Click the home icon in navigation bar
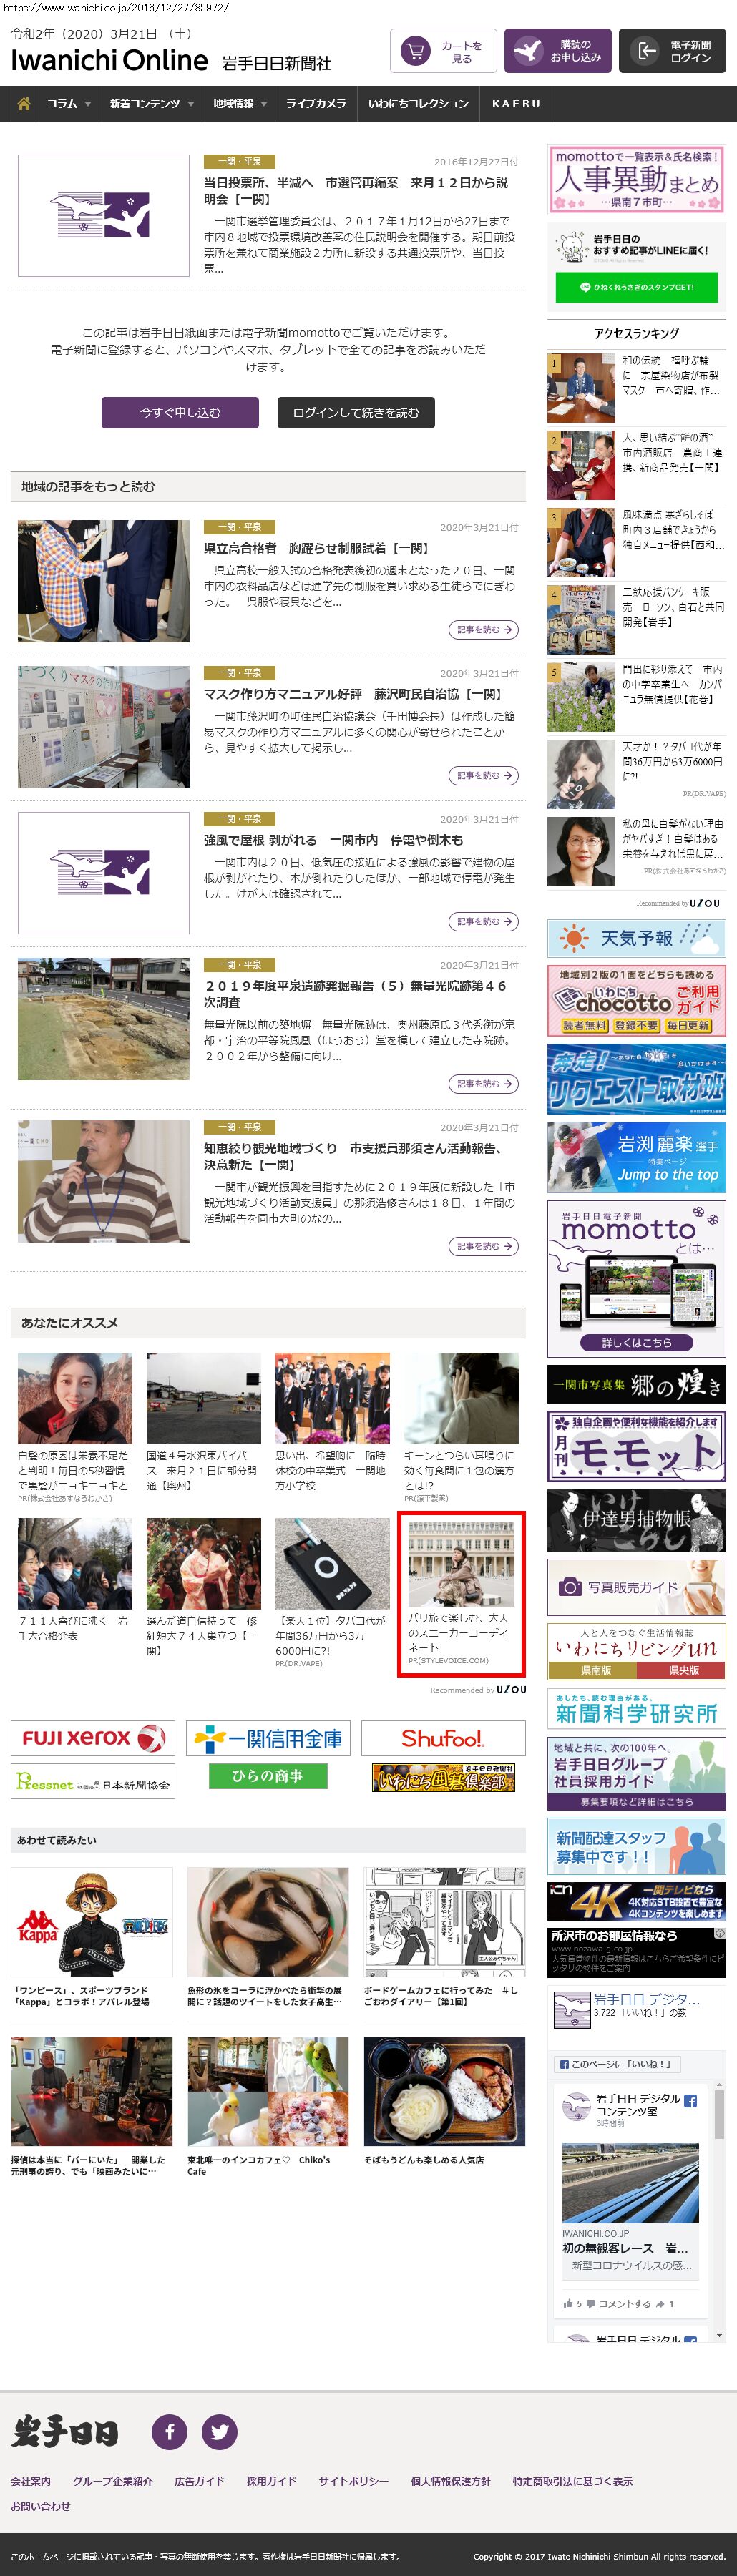737x2576 pixels. pyautogui.click(x=23, y=103)
